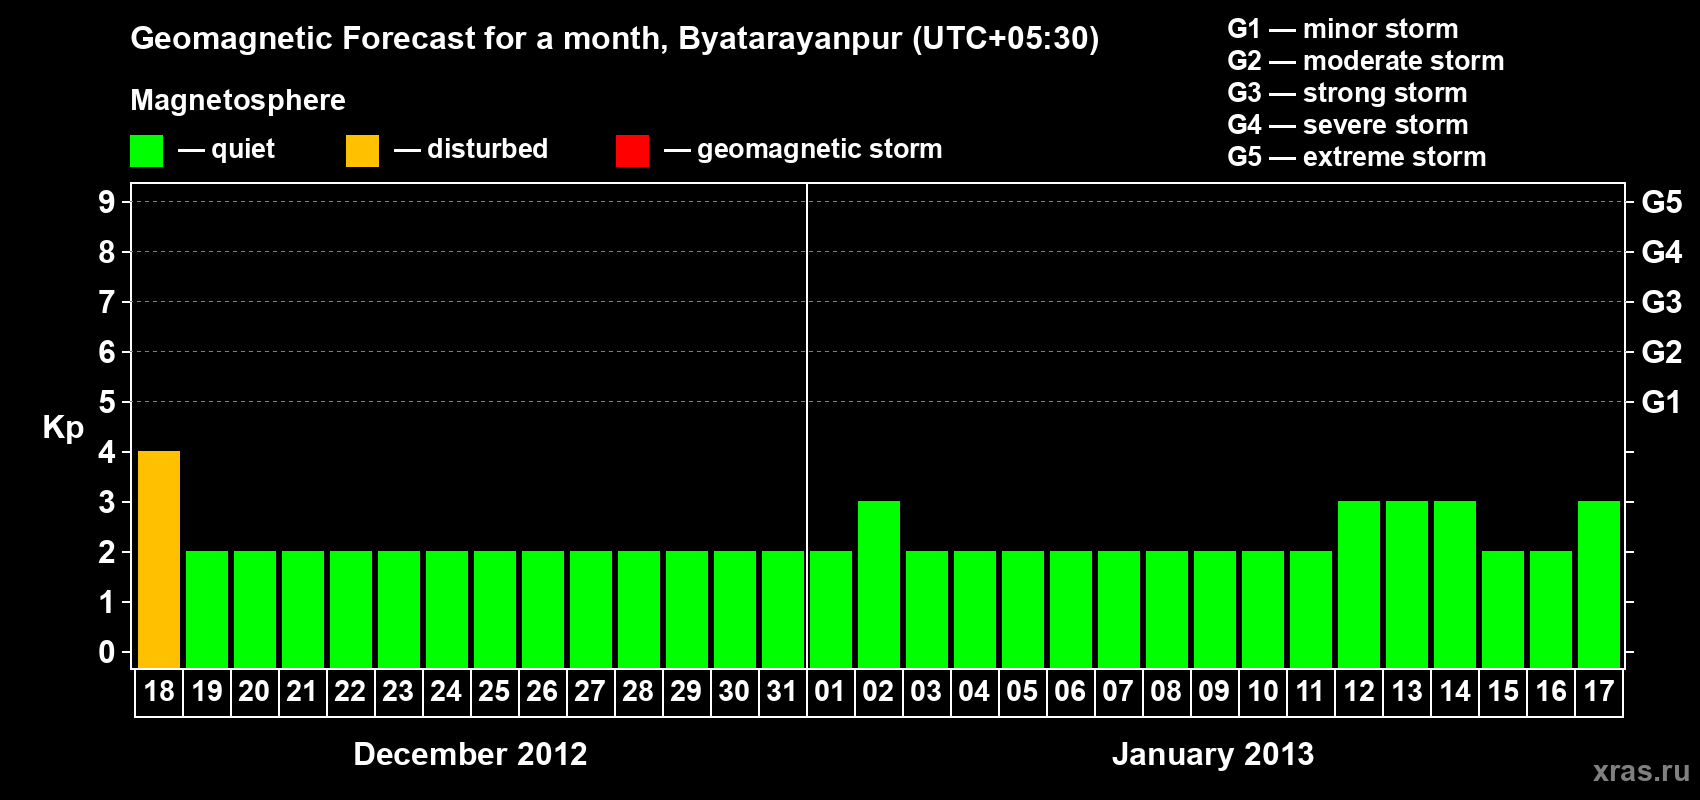Click the 'G2 — moderate storm' legend line

[1366, 61]
